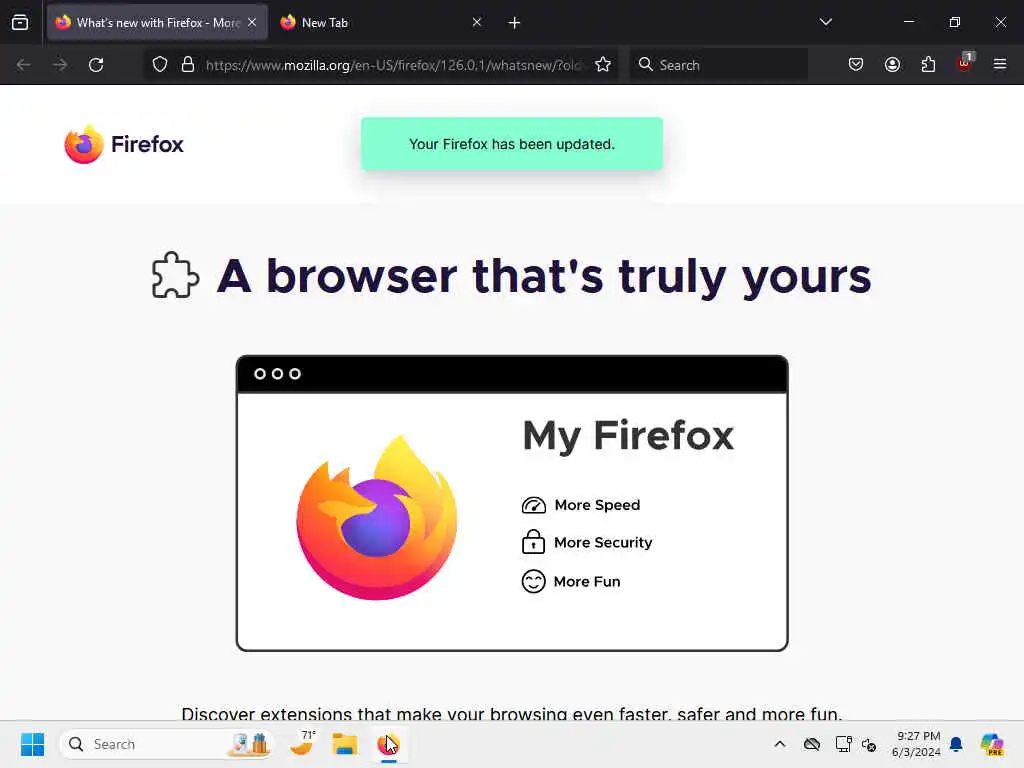Switch to the New Tab tab

383,23
